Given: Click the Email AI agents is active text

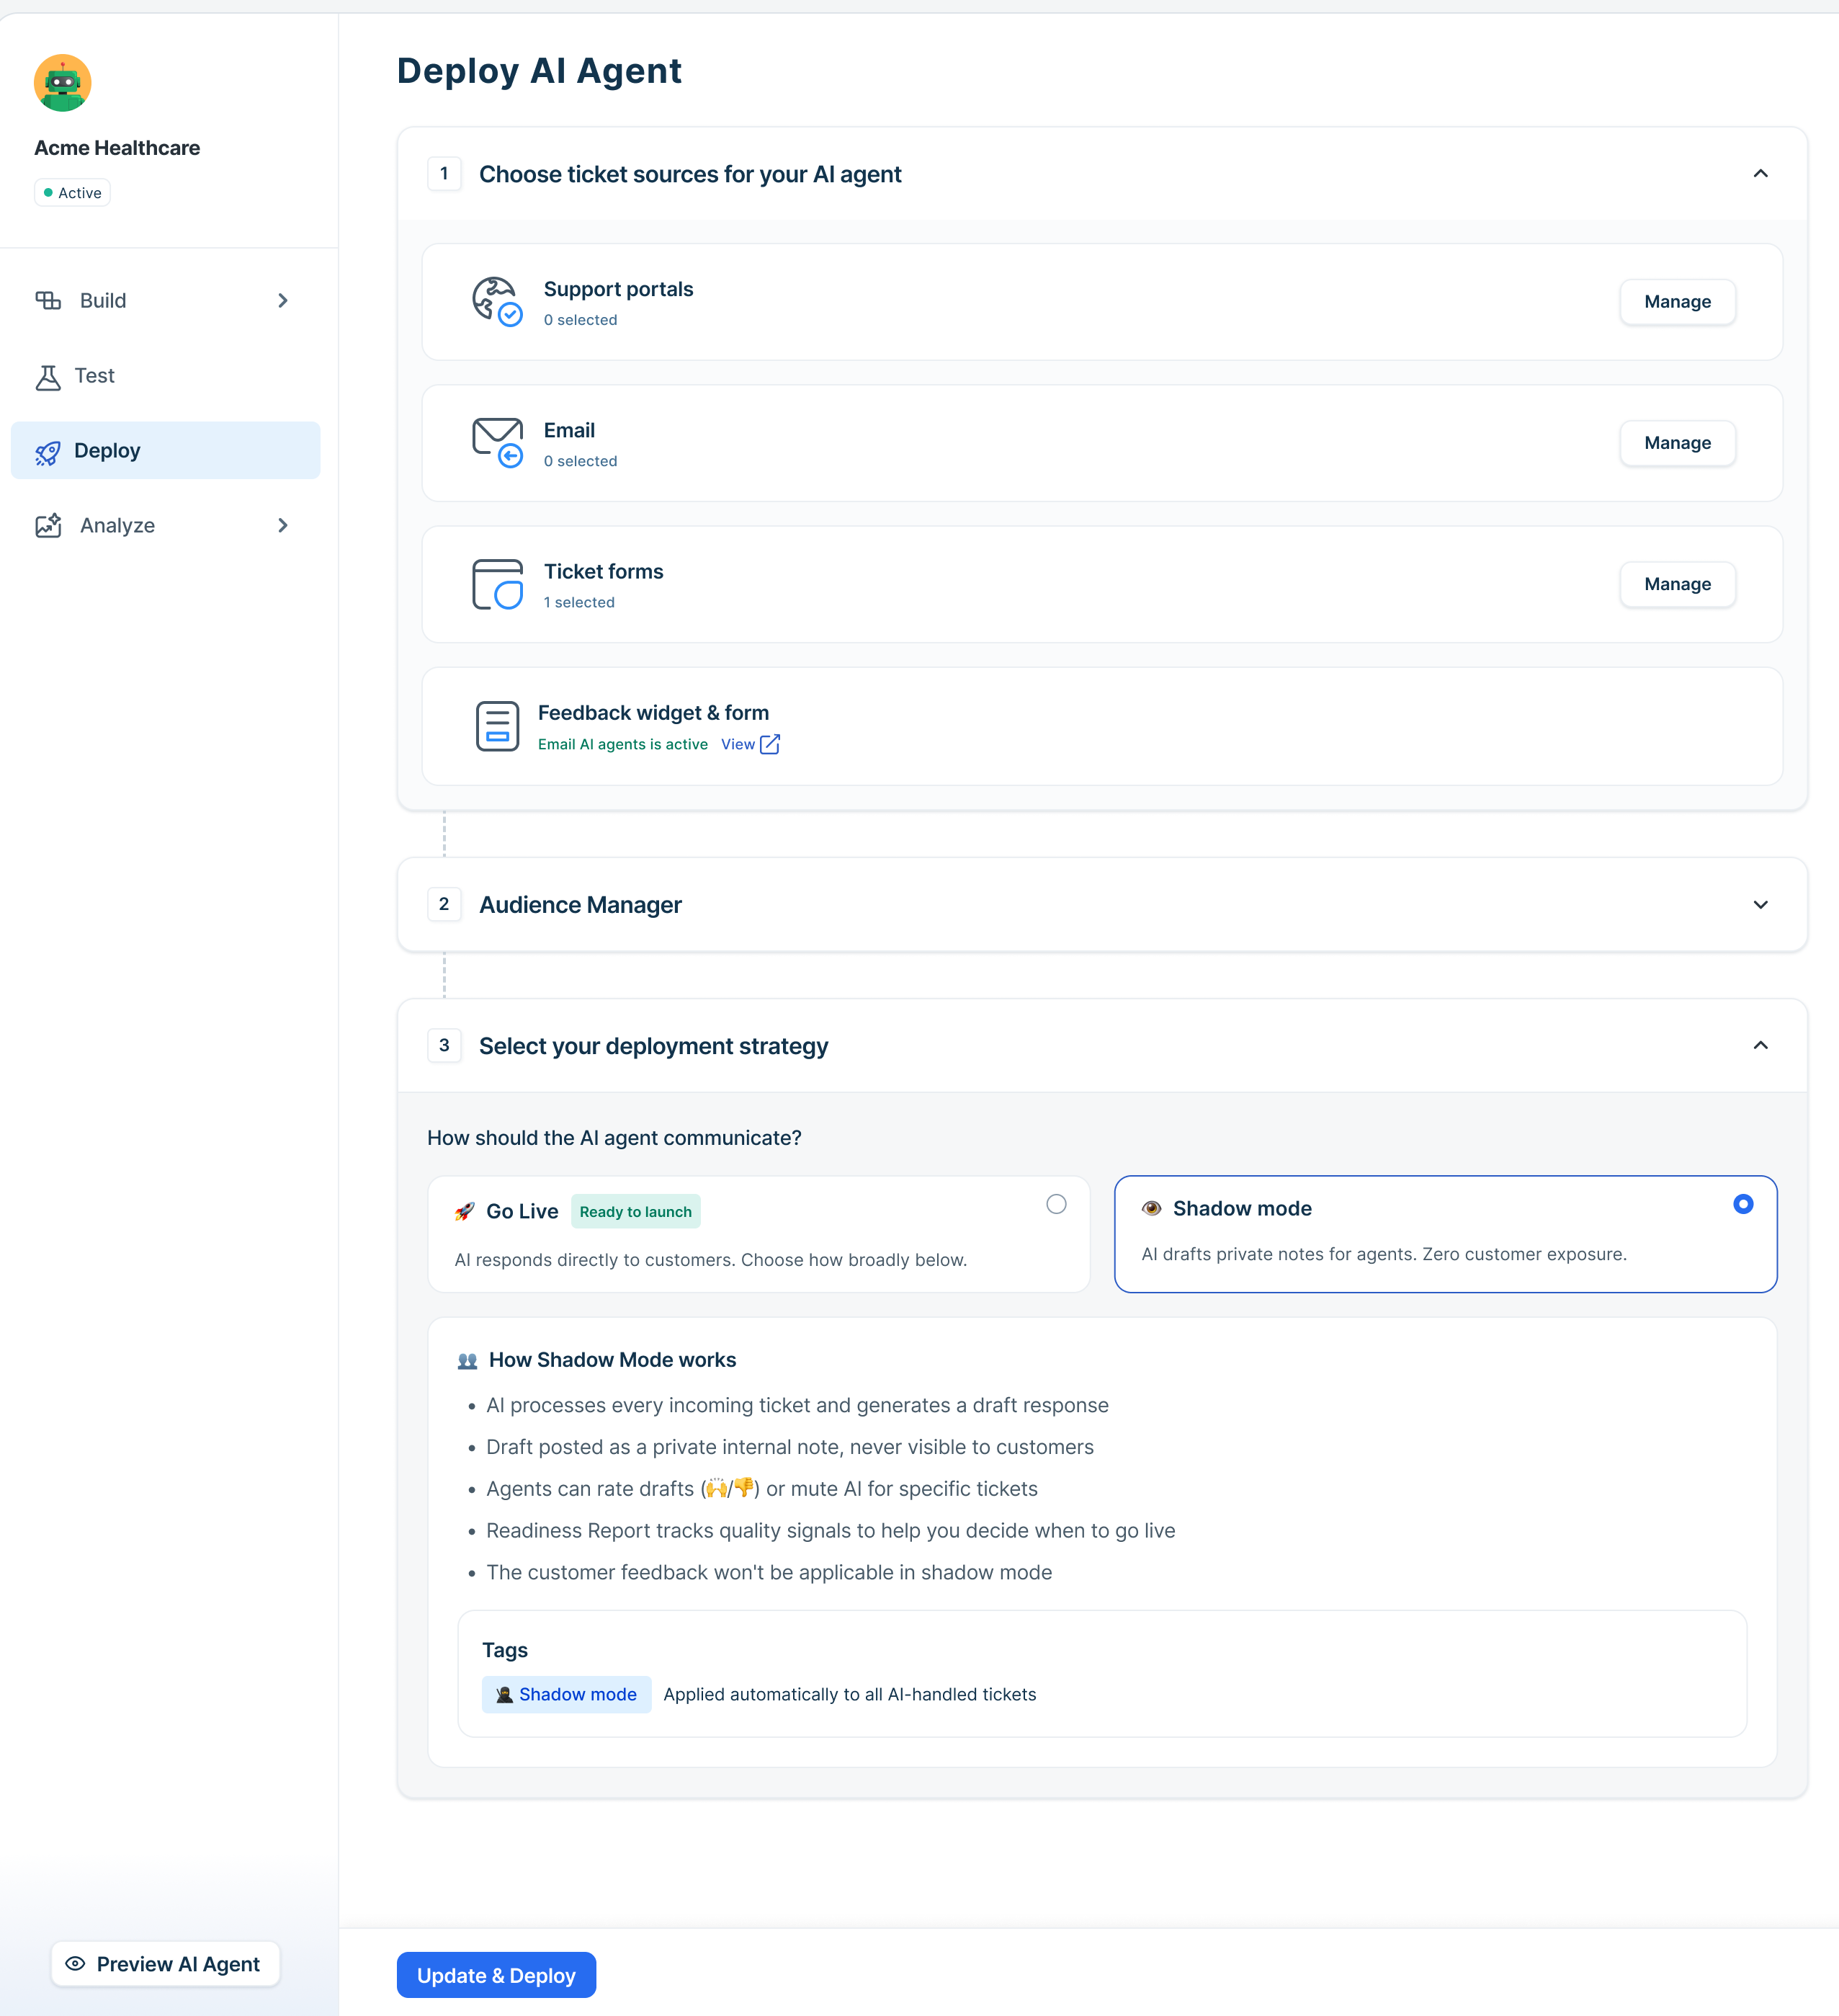Looking at the screenshot, I should (622, 744).
